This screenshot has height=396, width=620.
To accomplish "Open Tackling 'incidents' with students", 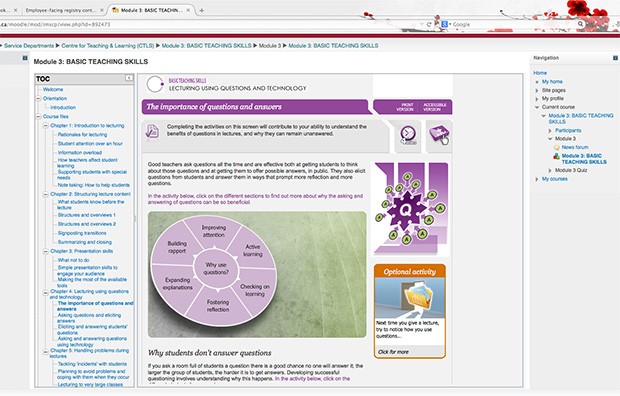I will coord(92,364).
